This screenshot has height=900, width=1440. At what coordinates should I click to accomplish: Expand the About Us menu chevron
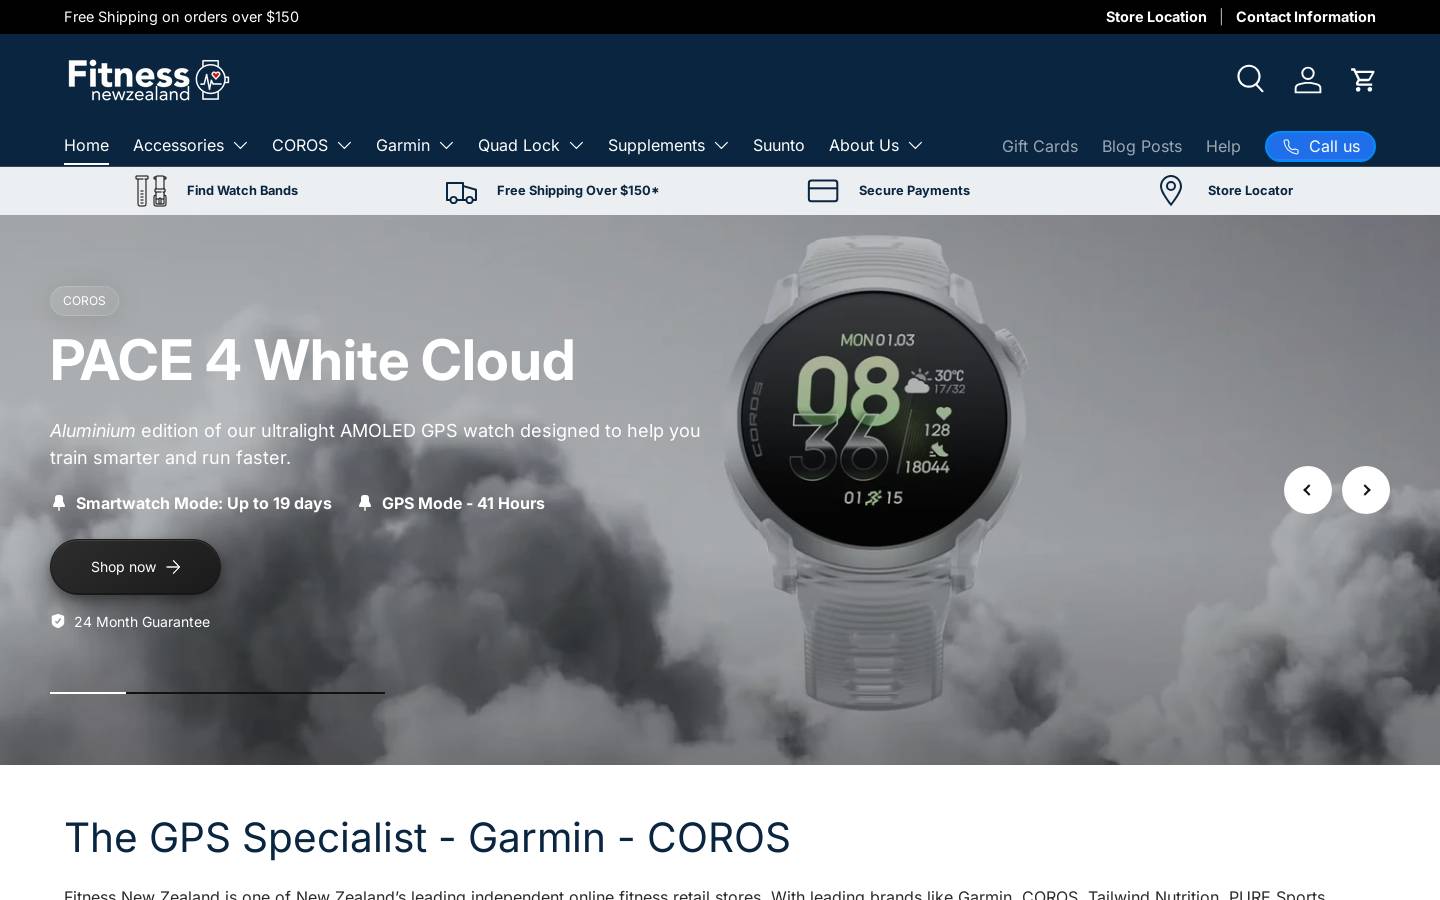915,146
